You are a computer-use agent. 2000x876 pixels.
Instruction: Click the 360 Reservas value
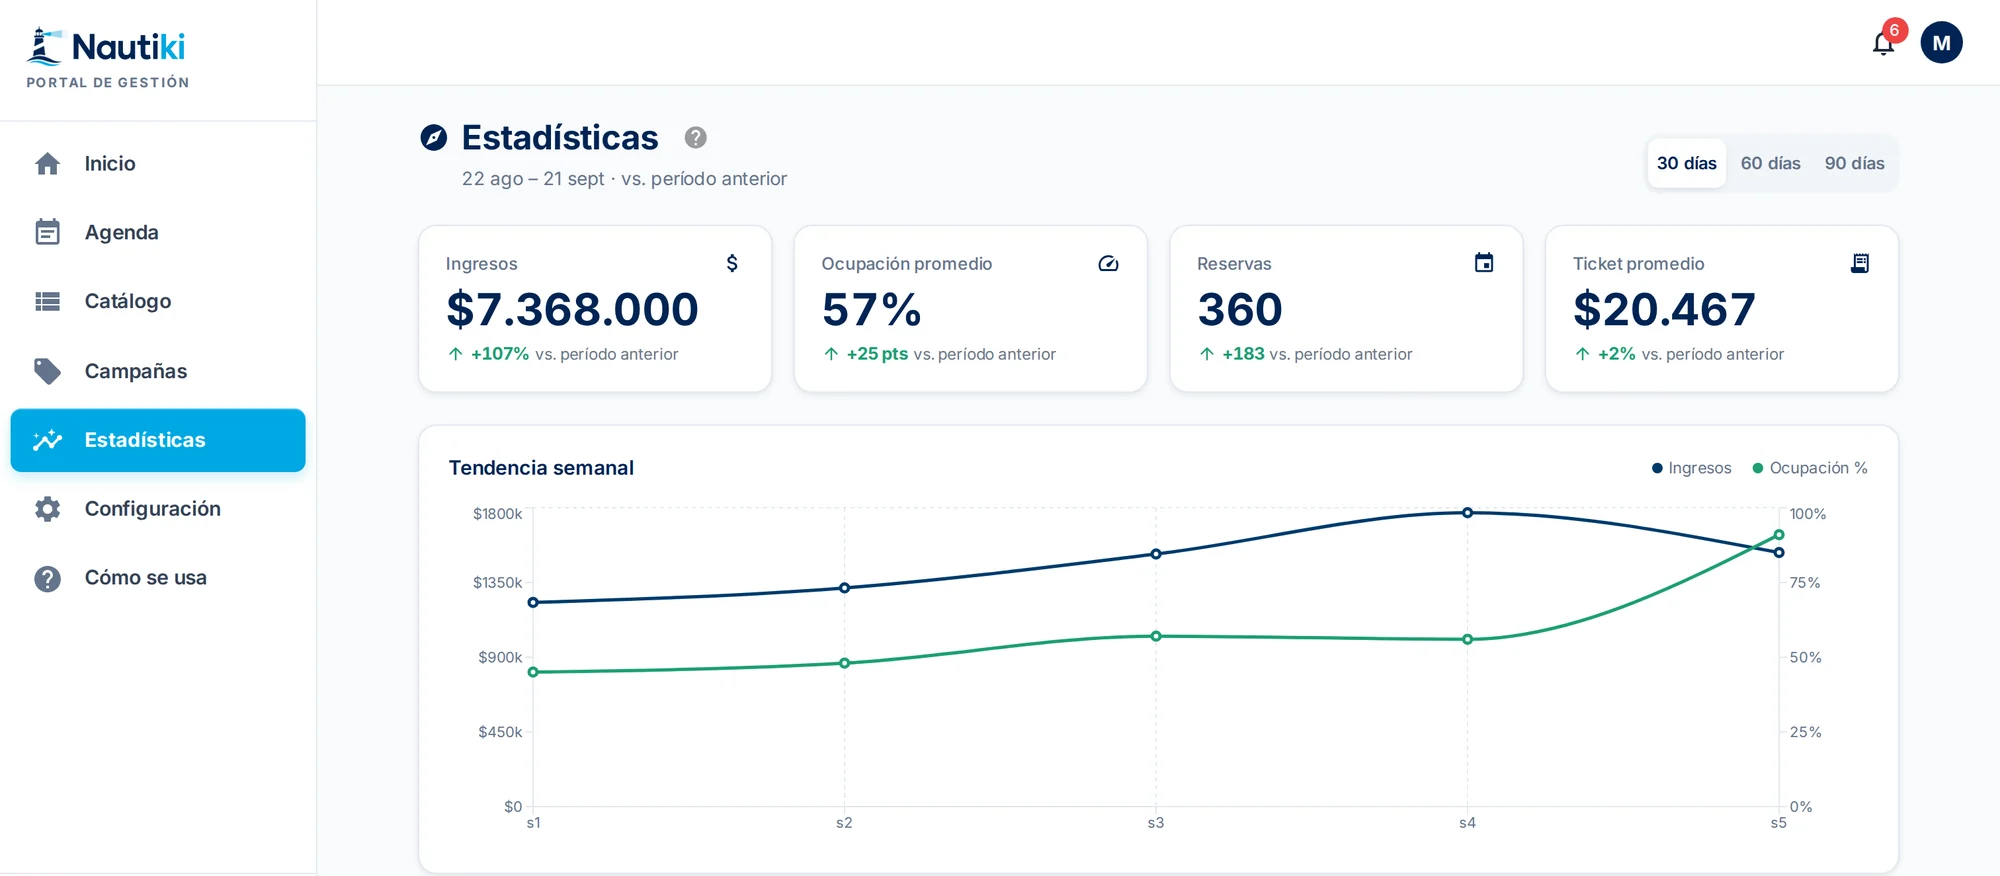(1240, 309)
